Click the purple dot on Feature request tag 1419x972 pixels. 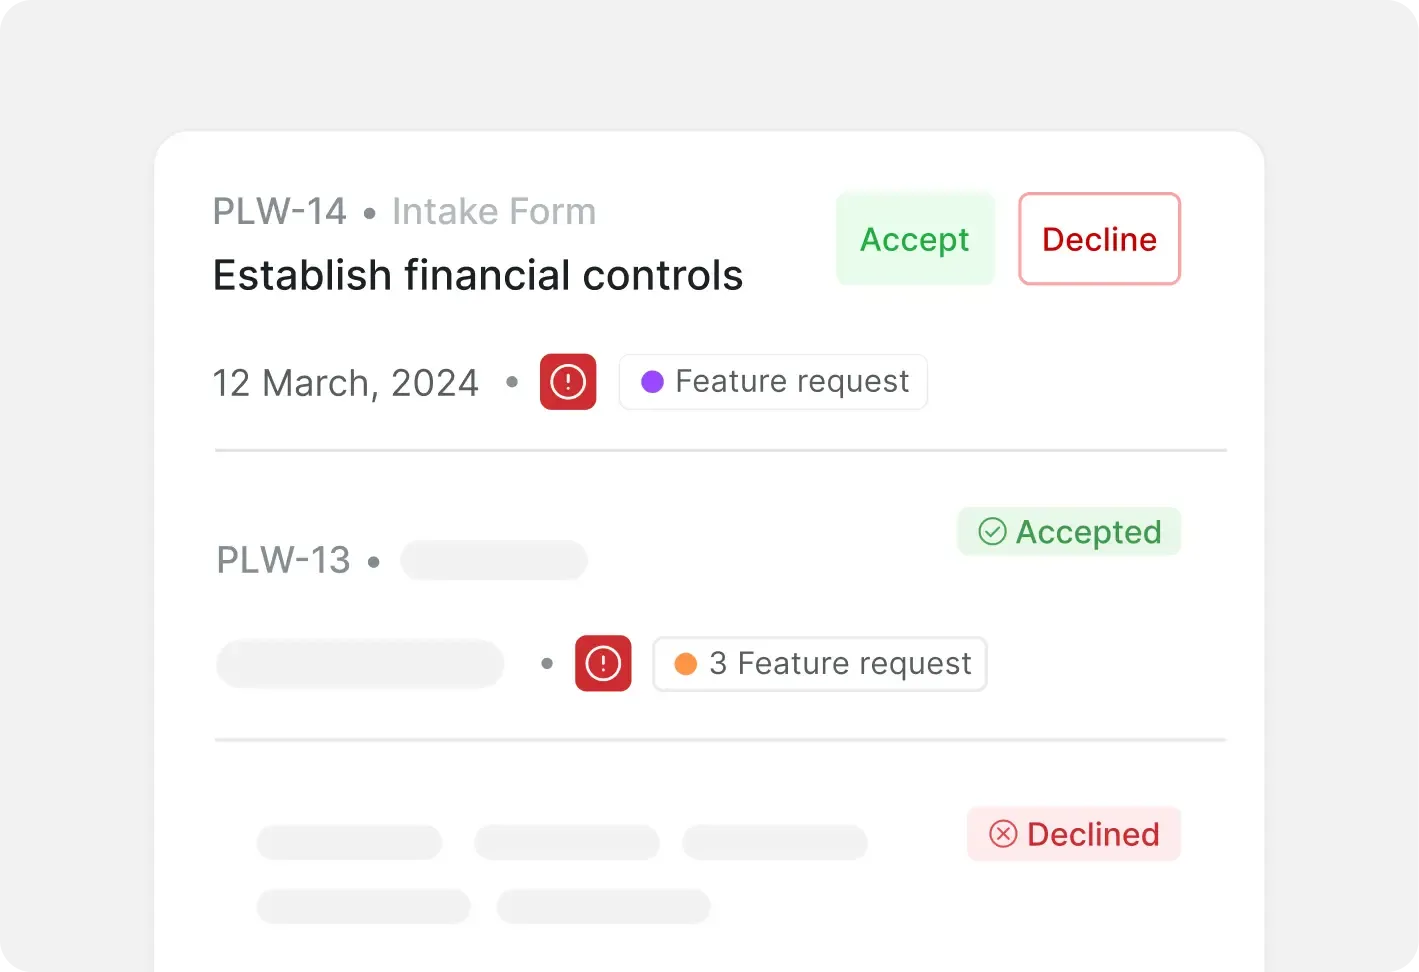652,381
